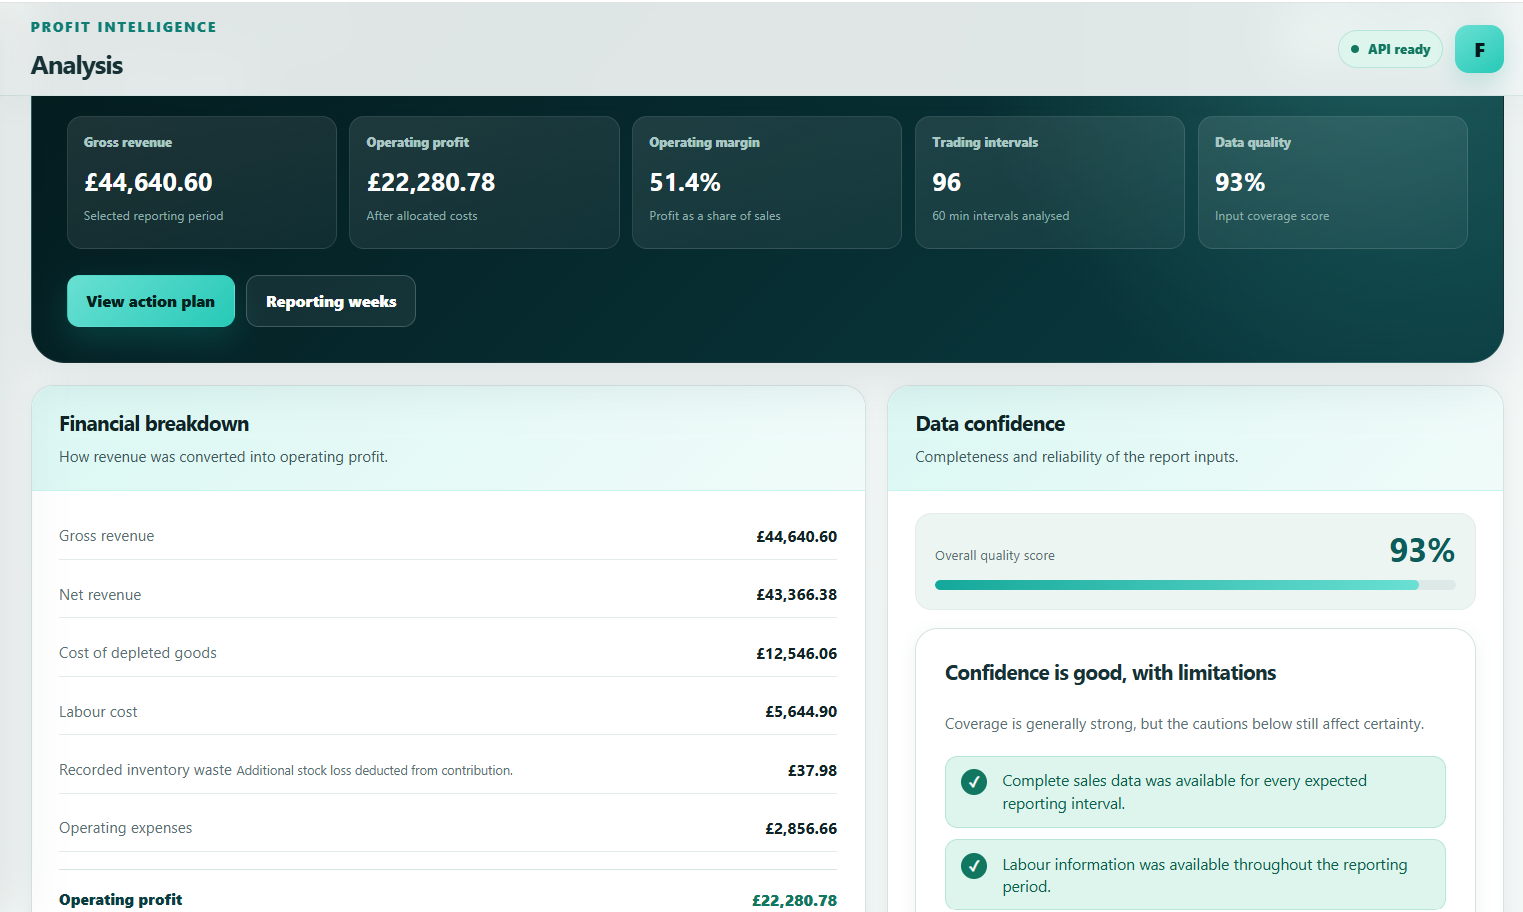
Task: Click the Additional stock loss deducted note
Action: 375,771
